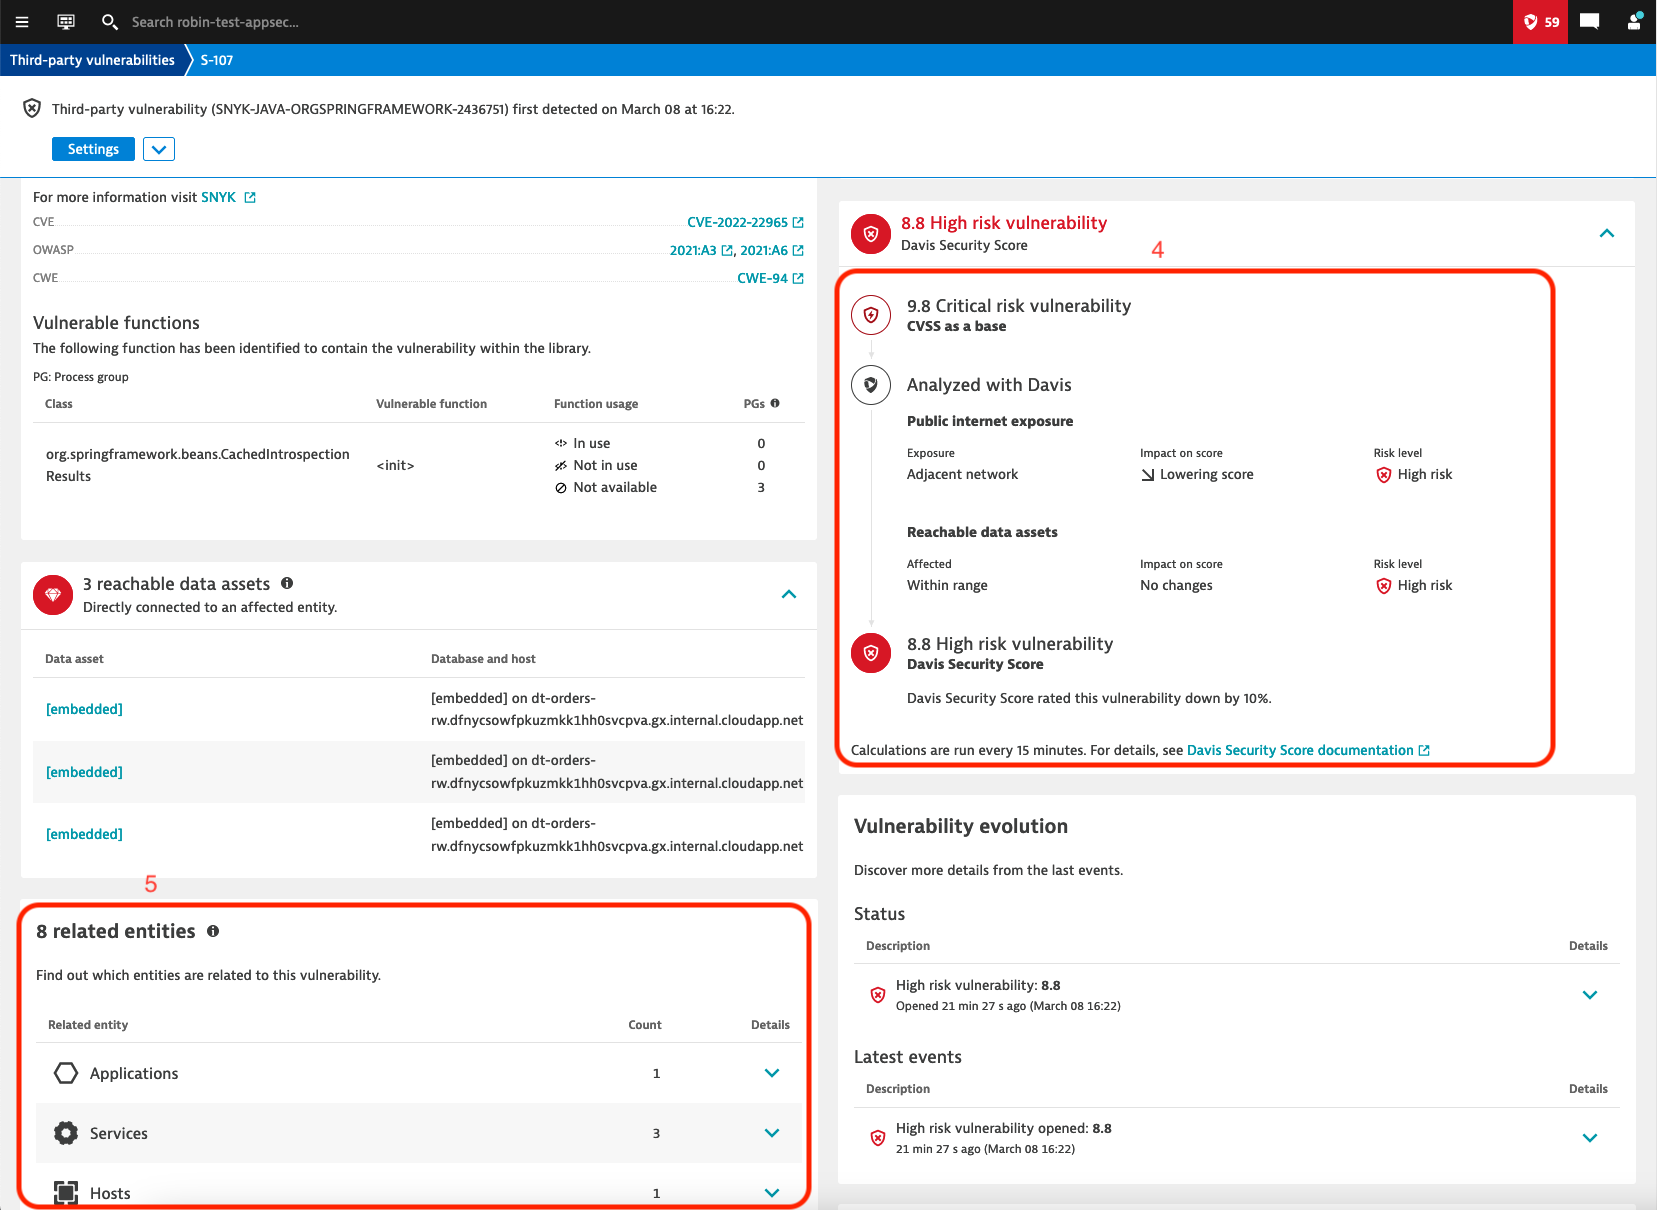Open the user account icon
1657x1210 pixels.
click(x=1634, y=22)
